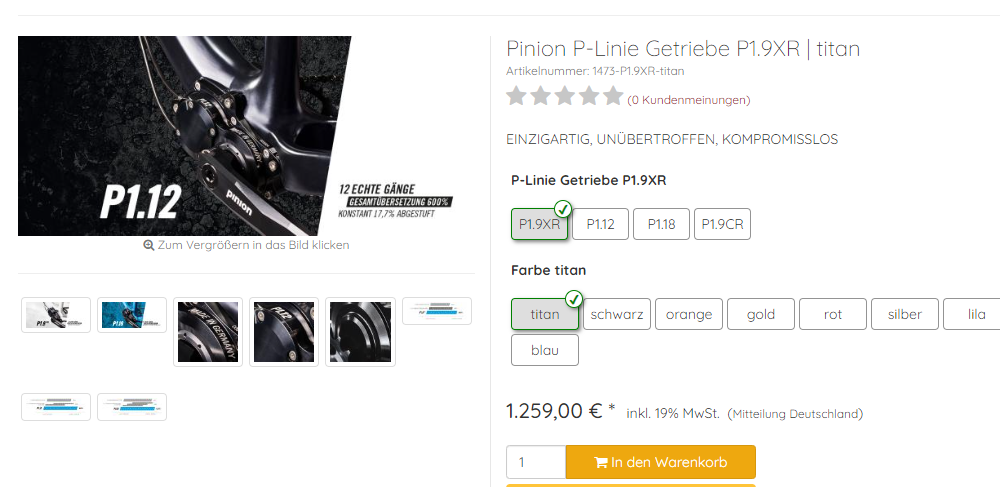Open the Mitteilung Deutschland link

(x=795, y=414)
